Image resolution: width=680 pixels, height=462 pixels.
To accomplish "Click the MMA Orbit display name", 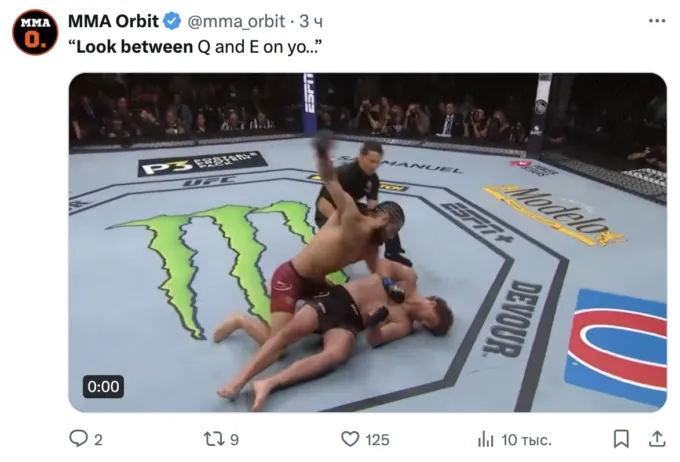I will (x=114, y=21).
